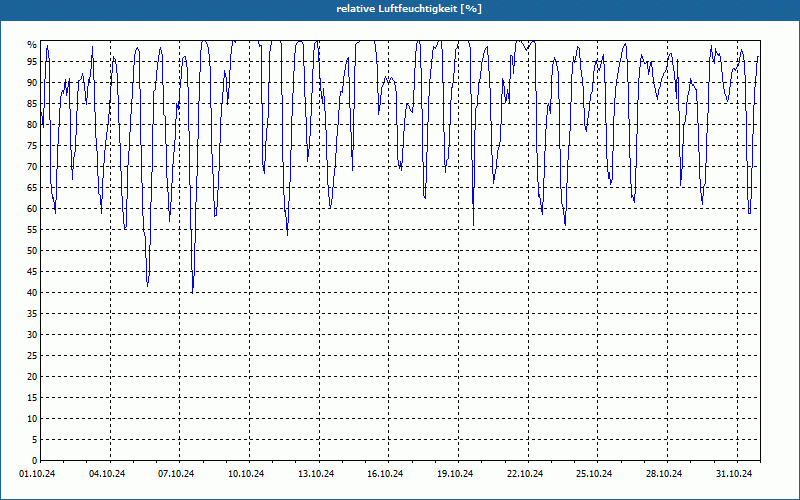Click the y-axis value 50
The width and height of the screenshot is (800, 500).
[32, 251]
